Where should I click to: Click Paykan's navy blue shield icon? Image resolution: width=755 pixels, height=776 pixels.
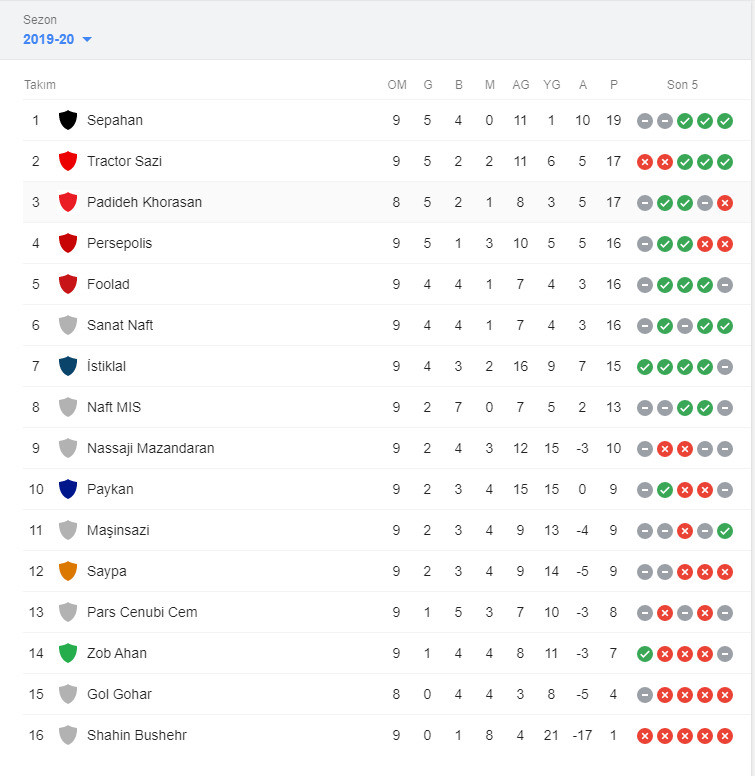(68, 489)
